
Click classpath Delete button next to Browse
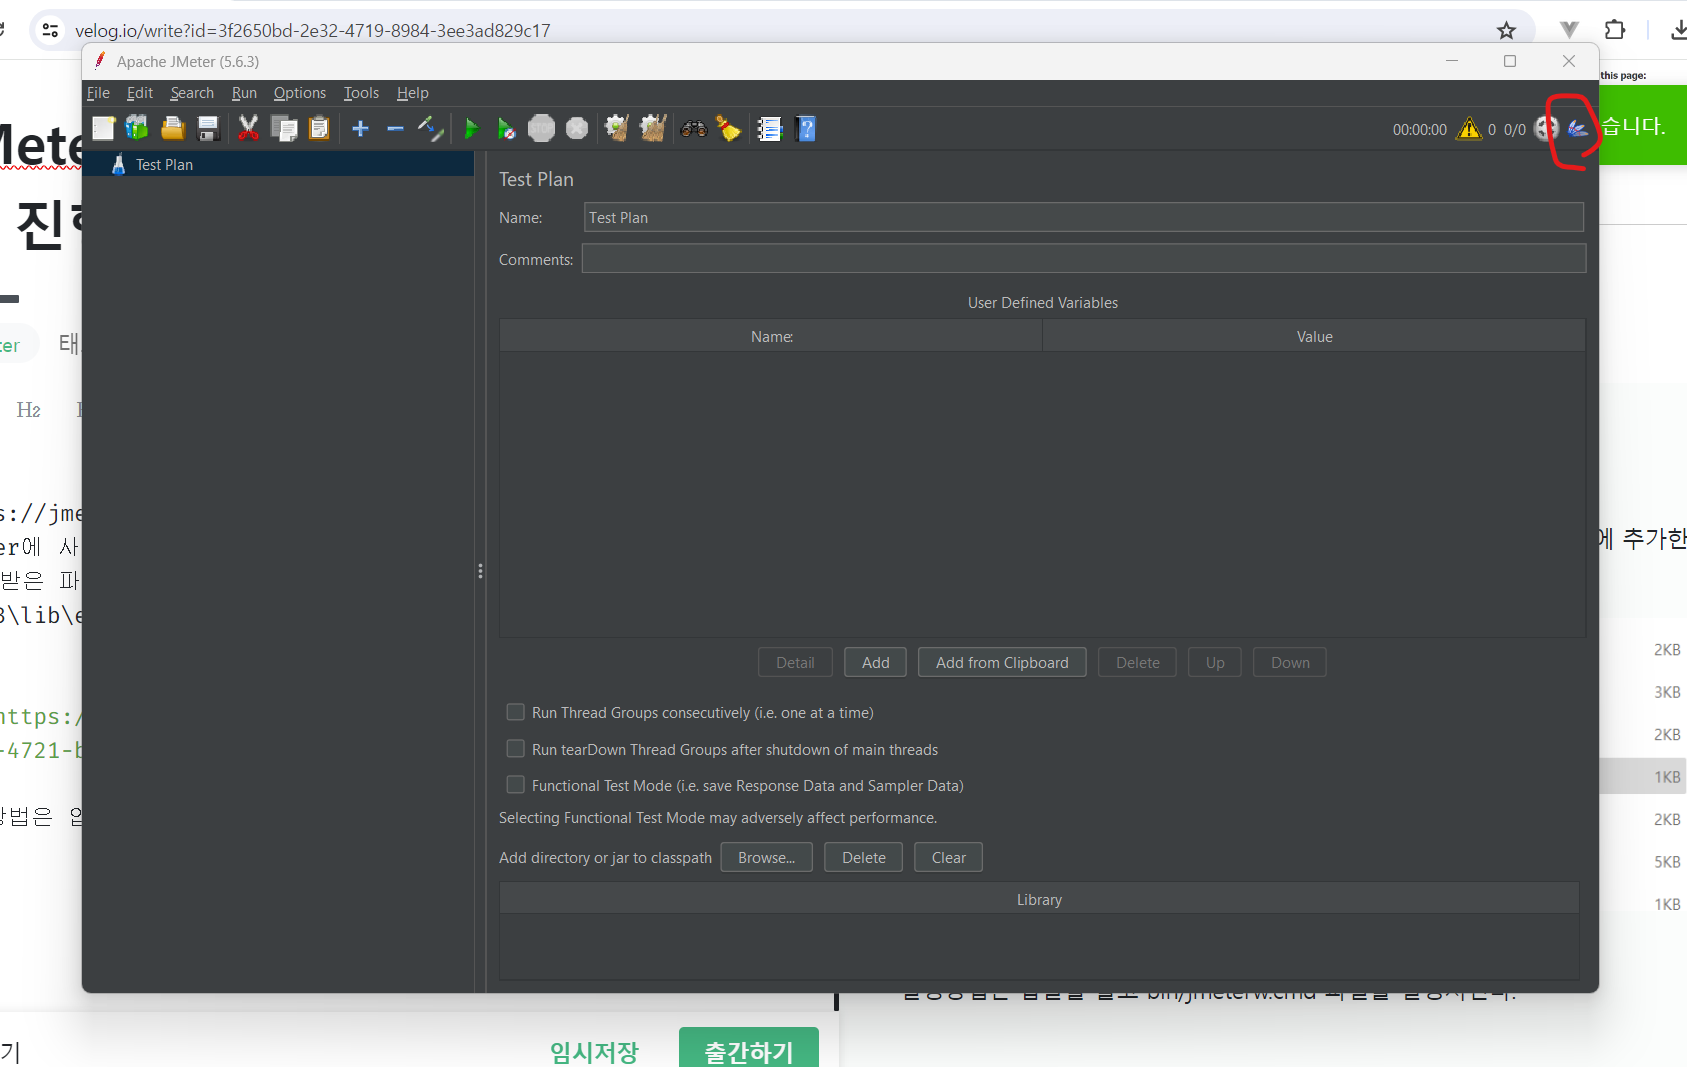point(863,857)
